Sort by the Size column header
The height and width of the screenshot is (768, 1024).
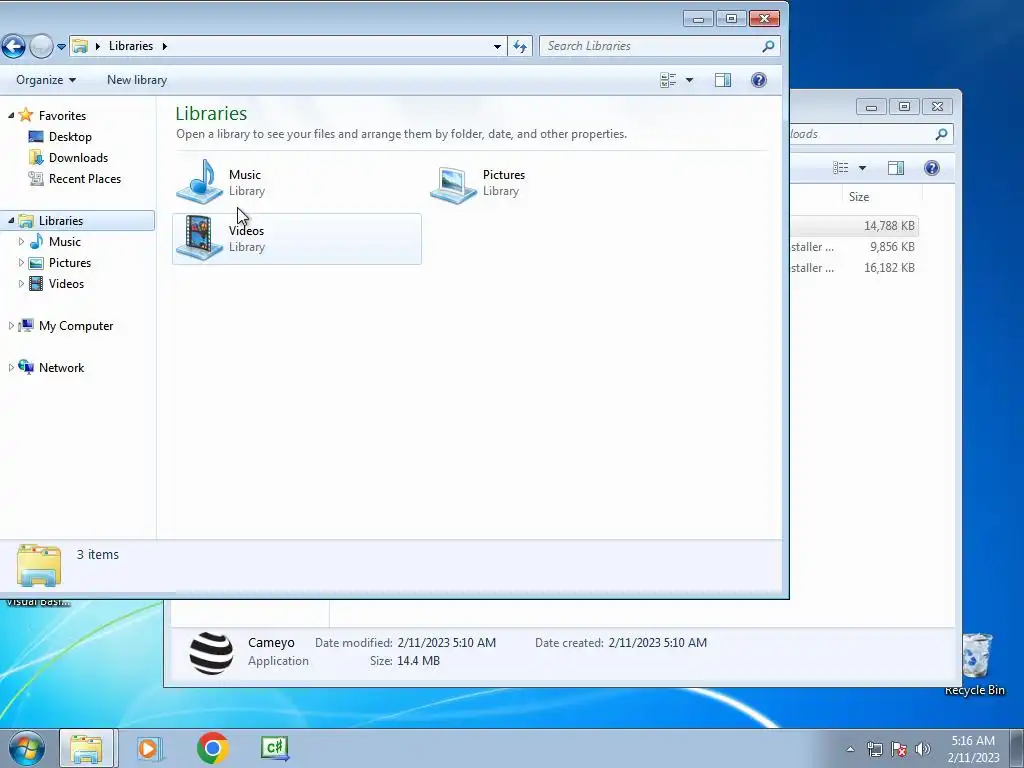tap(858, 197)
